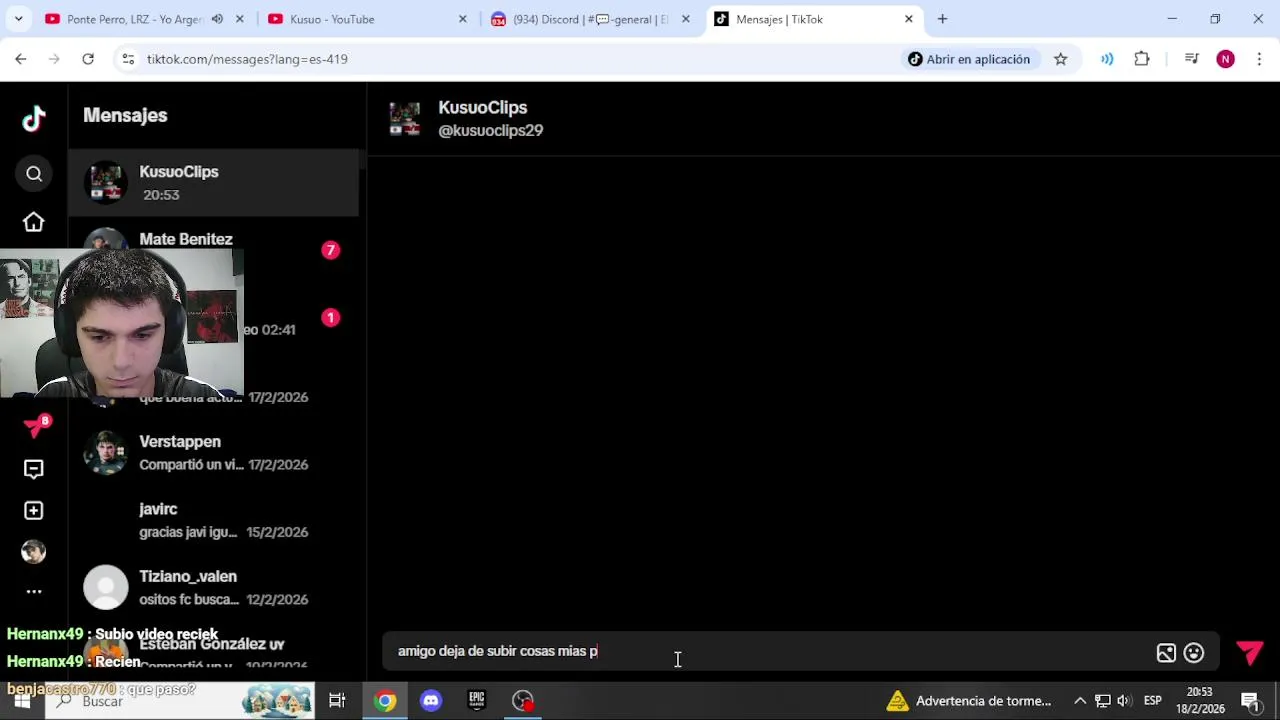Click Abrir en aplicación button
Viewport: 1280px width, 720px height.
coord(968,59)
